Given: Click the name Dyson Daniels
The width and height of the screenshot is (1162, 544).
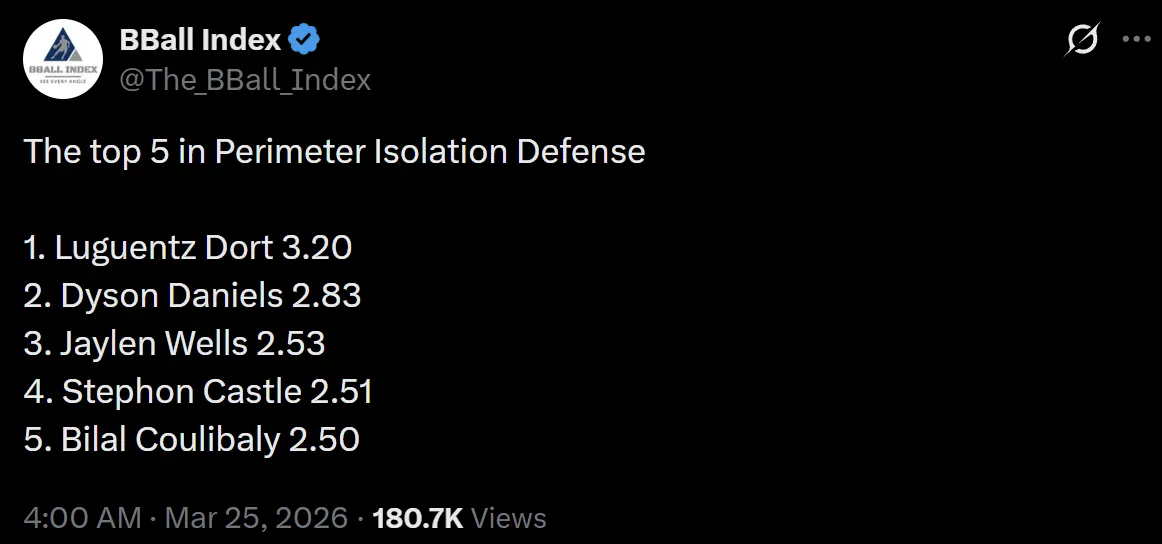Looking at the screenshot, I should (172, 295).
